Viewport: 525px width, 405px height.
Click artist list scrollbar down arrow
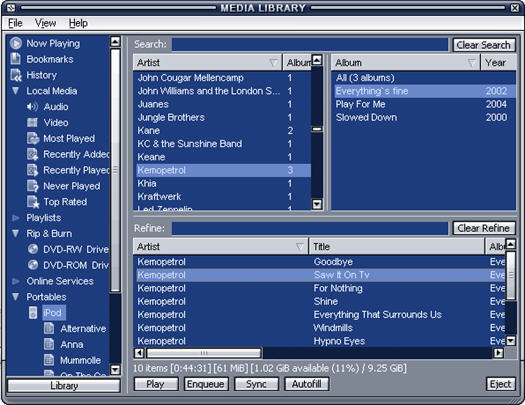317,204
